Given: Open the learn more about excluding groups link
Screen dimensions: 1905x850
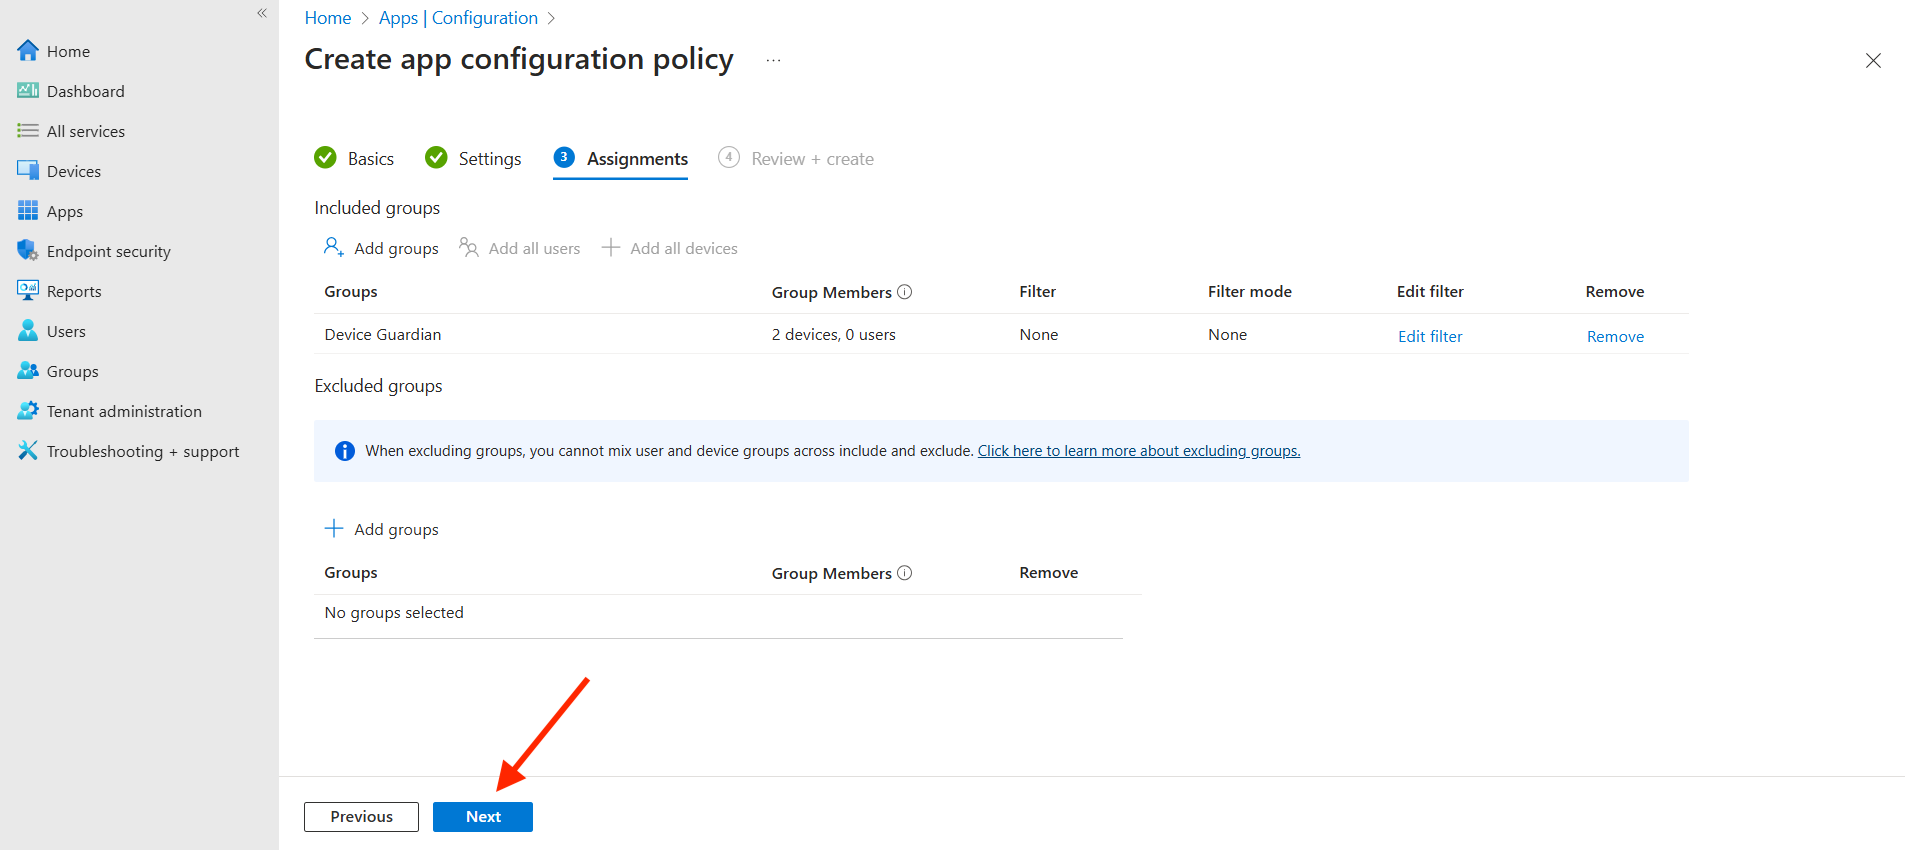Looking at the screenshot, I should [x=1138, y=451].
